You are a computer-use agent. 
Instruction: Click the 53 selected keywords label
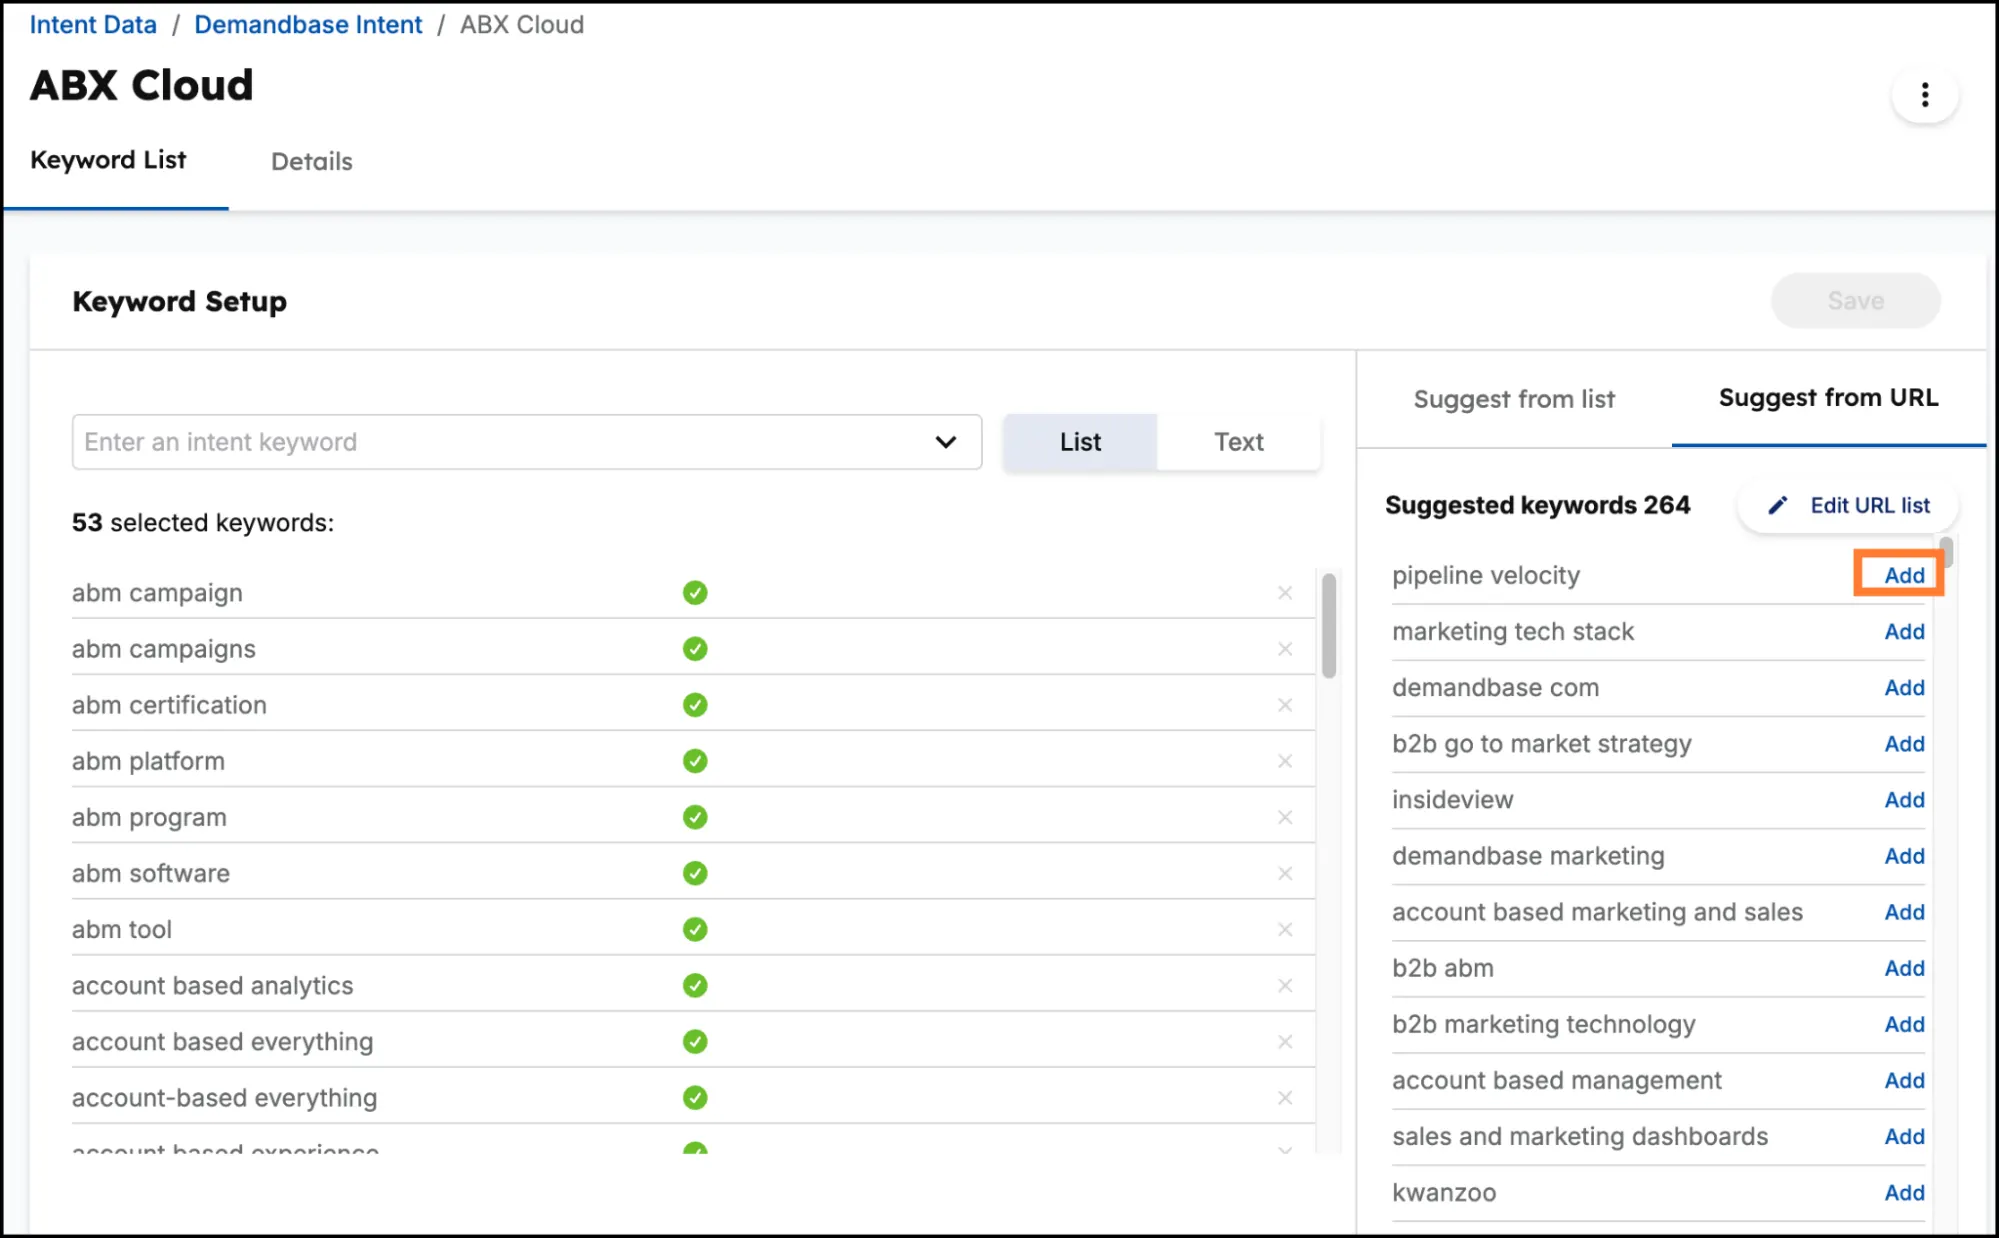pos(203,523)
